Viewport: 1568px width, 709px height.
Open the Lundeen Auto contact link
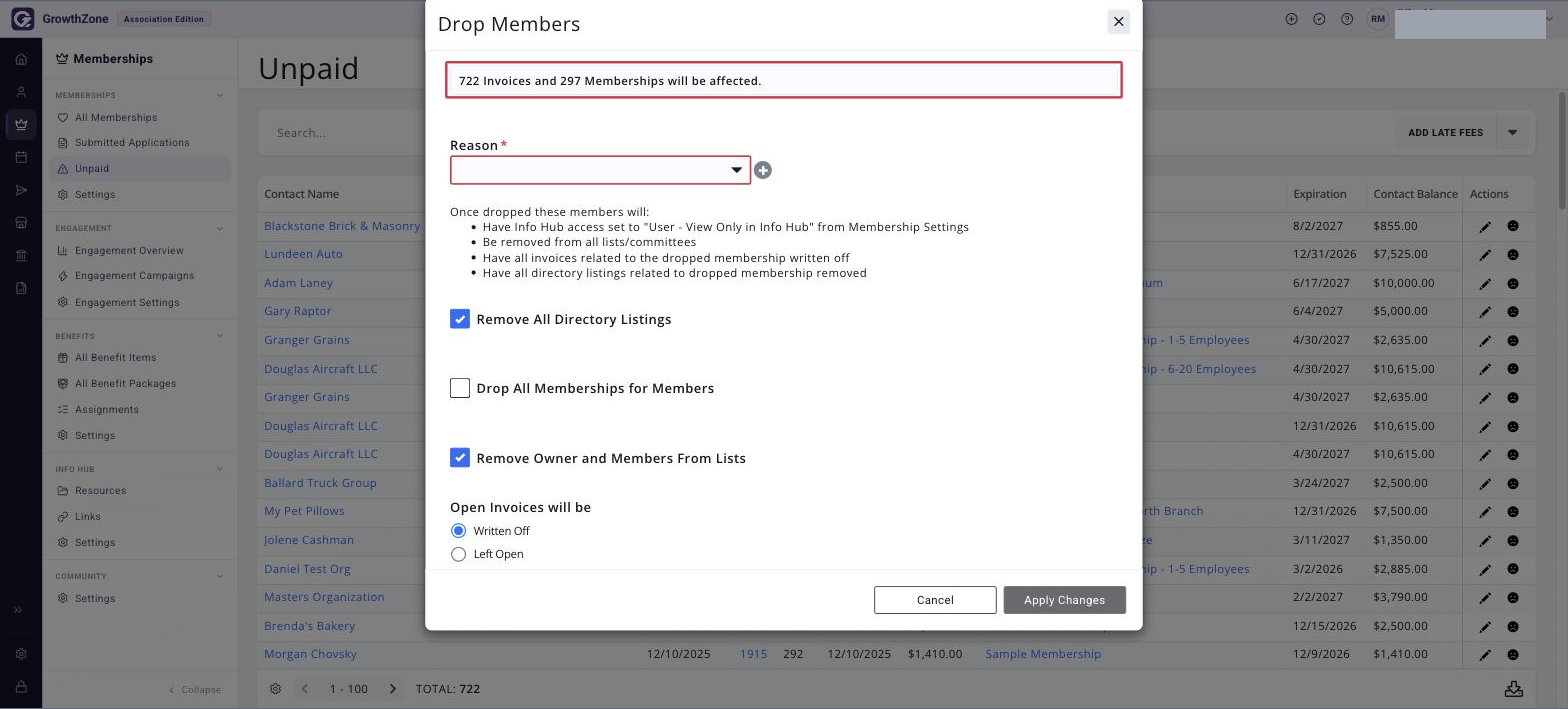(x=303, y=254)
